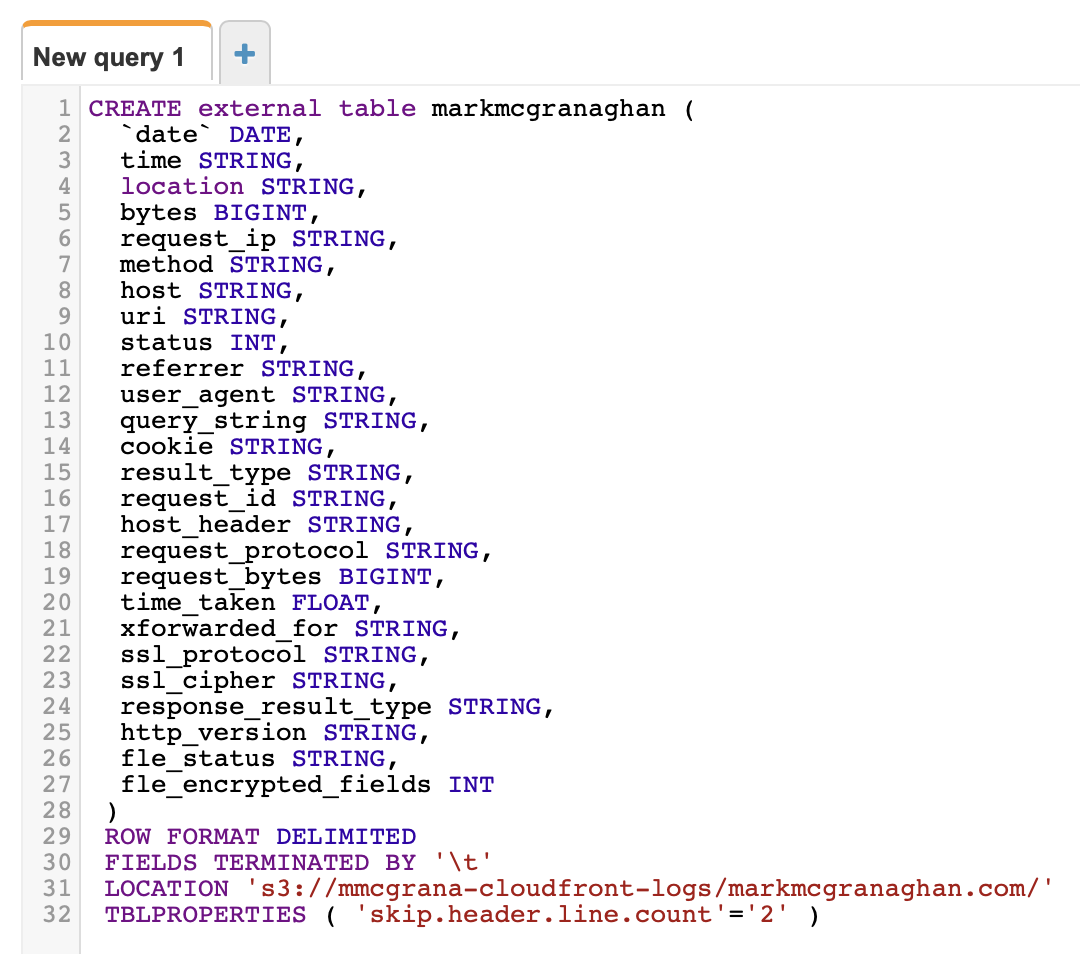Image resolution: width=1080 pixels, height=954 pixels.
Task: Click the time_taken column name
Action: (198, 603)
